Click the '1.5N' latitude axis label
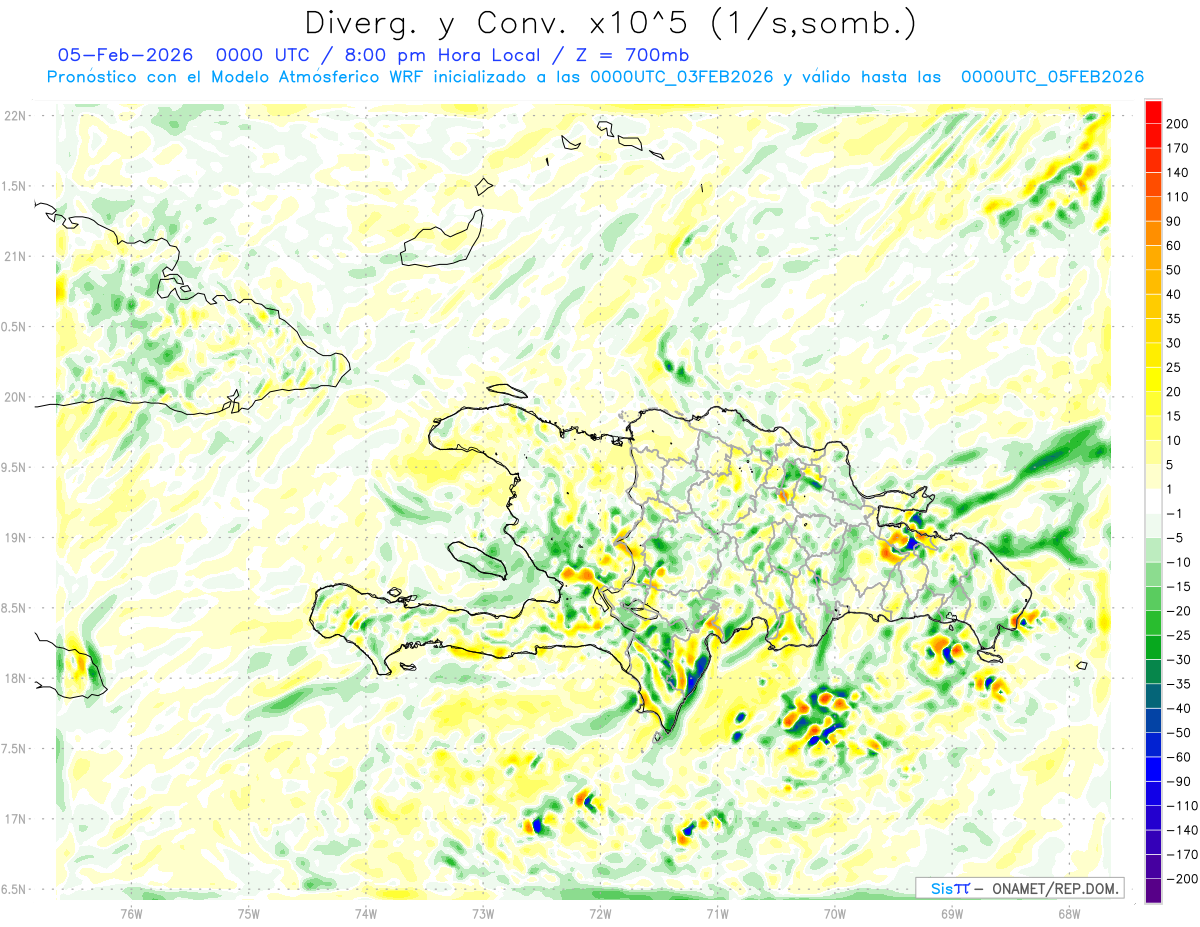1200x927 pixels. (15, 186)
